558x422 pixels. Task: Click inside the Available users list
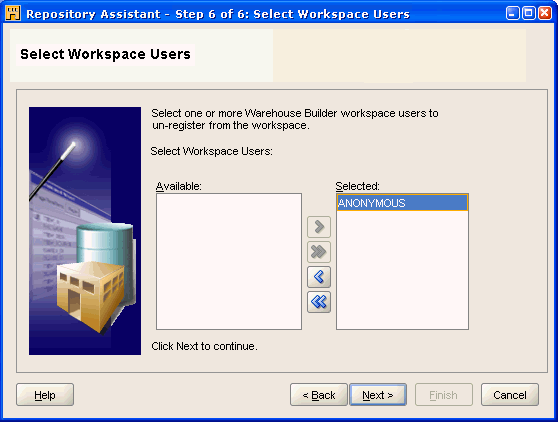(229, 262)
